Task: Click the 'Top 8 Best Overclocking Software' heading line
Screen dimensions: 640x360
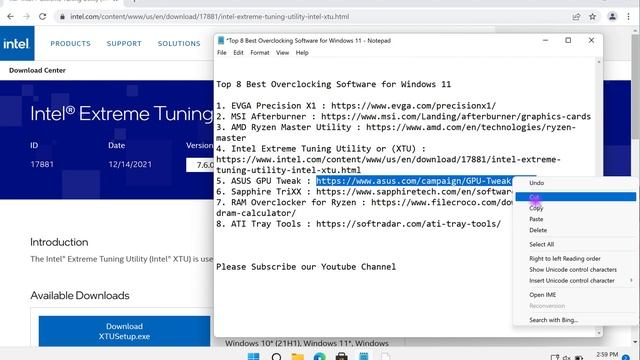Action: pos(333,84)
